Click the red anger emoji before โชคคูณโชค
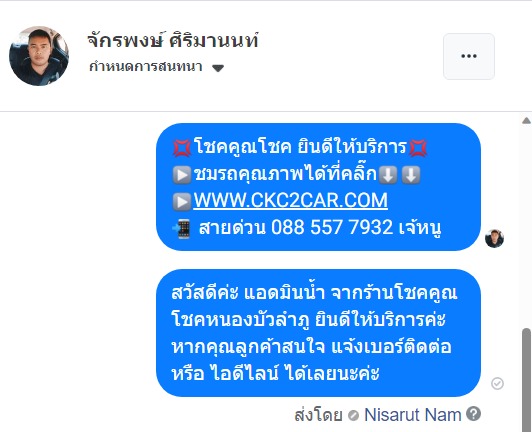The image size is (532, 432). click(x=182, y=148)
